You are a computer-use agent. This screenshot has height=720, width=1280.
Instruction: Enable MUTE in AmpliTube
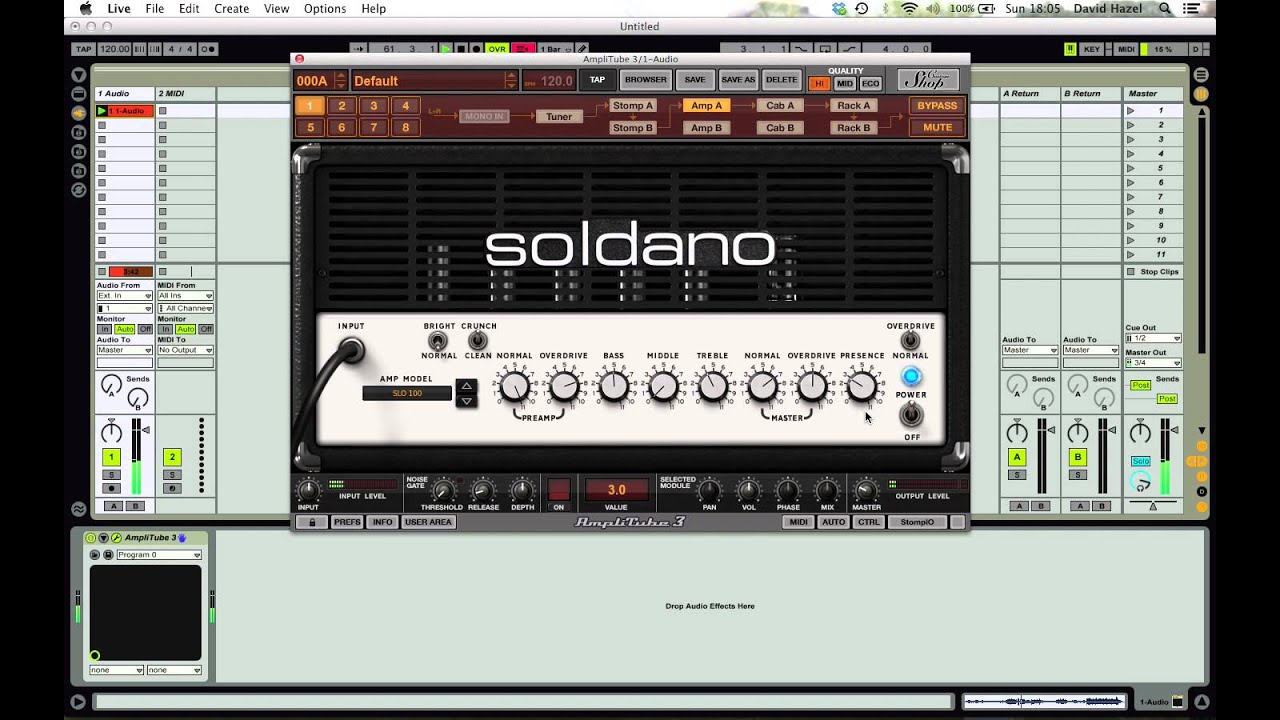[937, 128]
